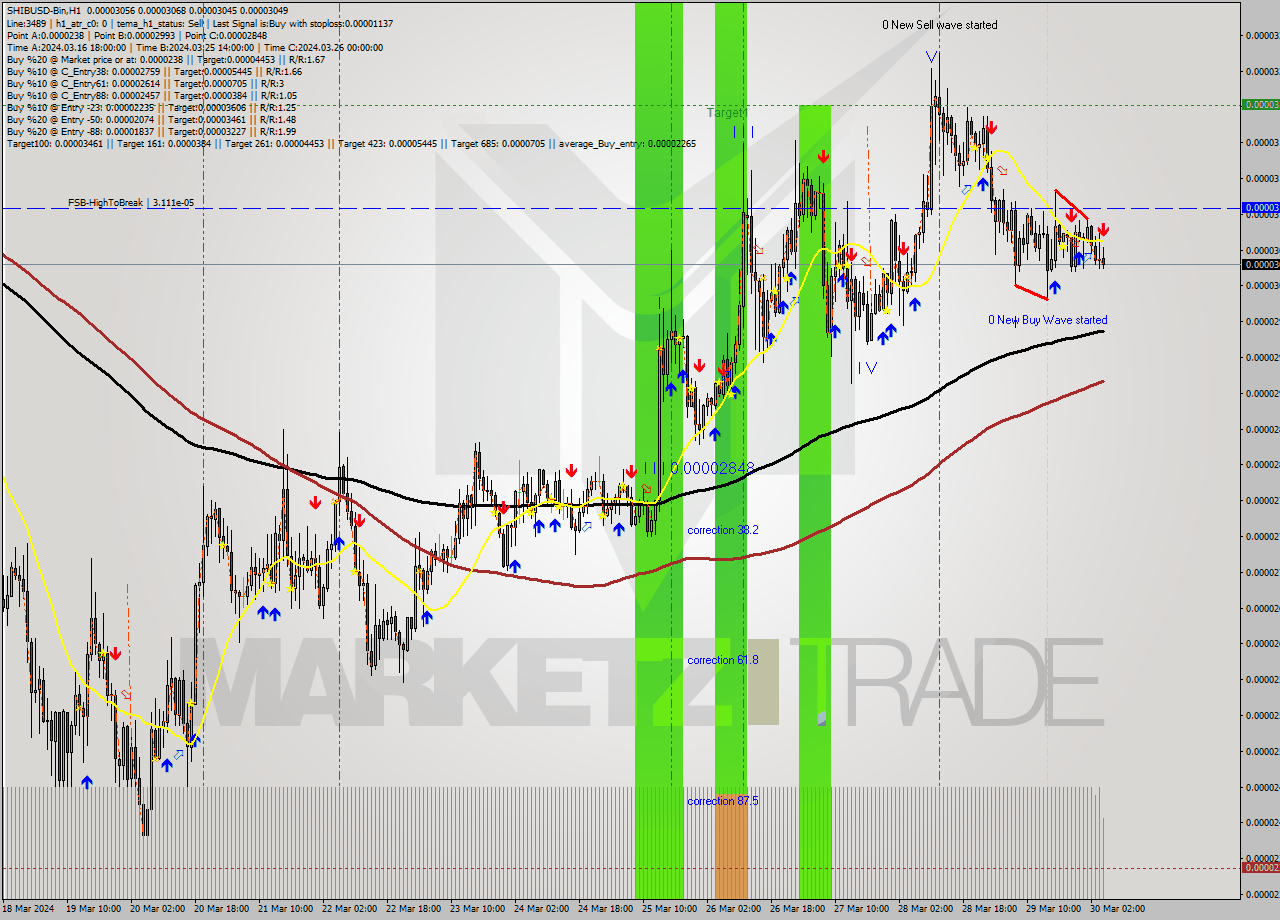The width and height of the screenshot is (1280, 920).
Task: Click the '28 Mar 02:00' time axis label
Action: [925, 909]
